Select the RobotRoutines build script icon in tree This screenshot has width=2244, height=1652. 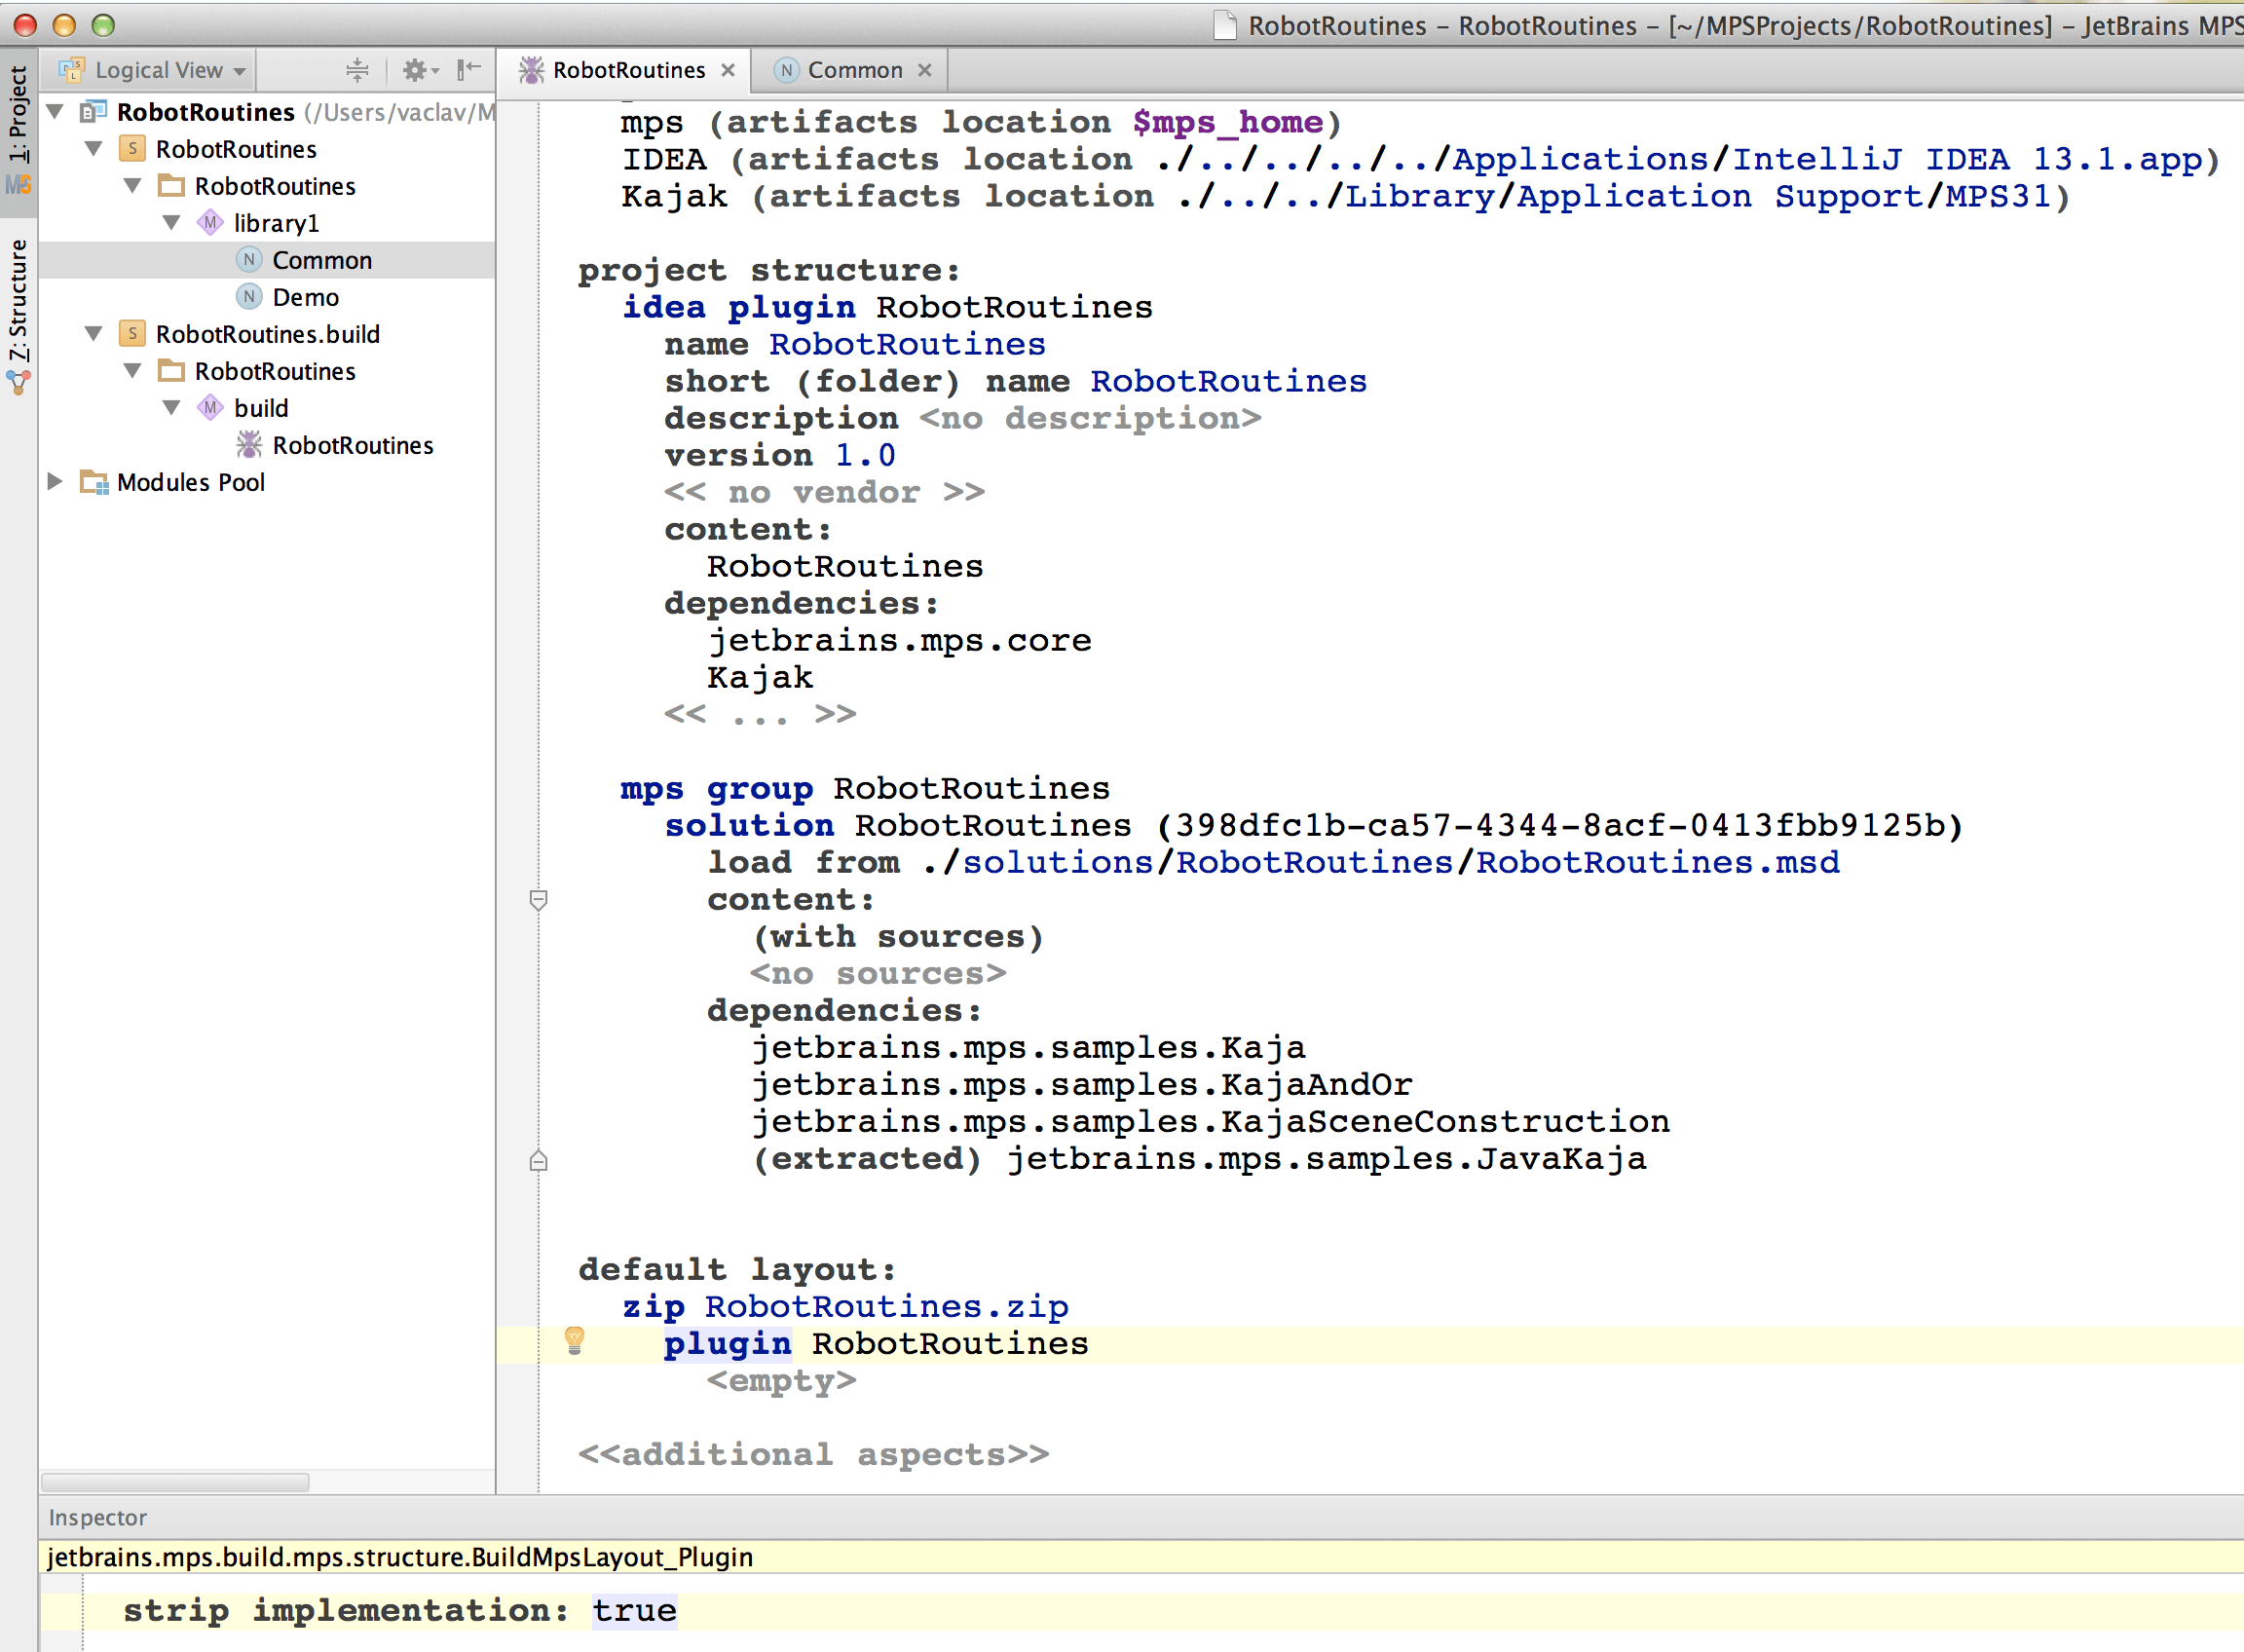pos(249,445)
